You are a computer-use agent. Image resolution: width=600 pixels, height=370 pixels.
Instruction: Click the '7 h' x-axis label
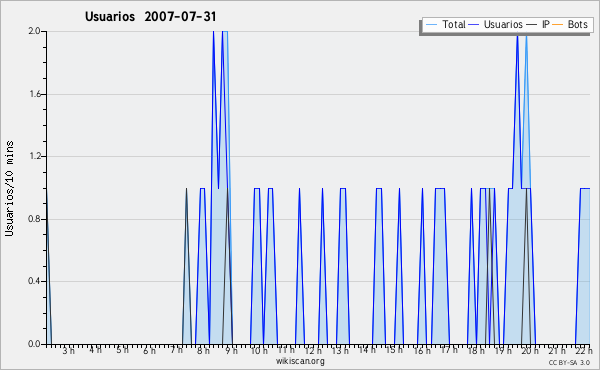[x=176, y=350]
